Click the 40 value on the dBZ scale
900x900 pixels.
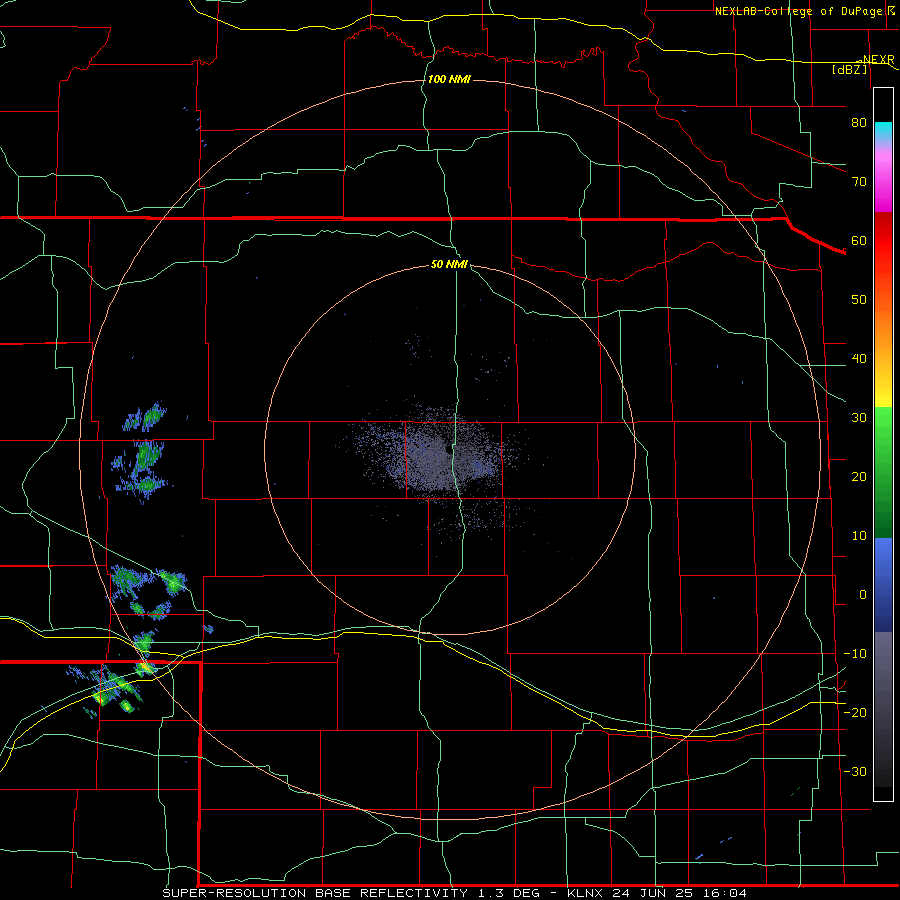pos(859,359)
